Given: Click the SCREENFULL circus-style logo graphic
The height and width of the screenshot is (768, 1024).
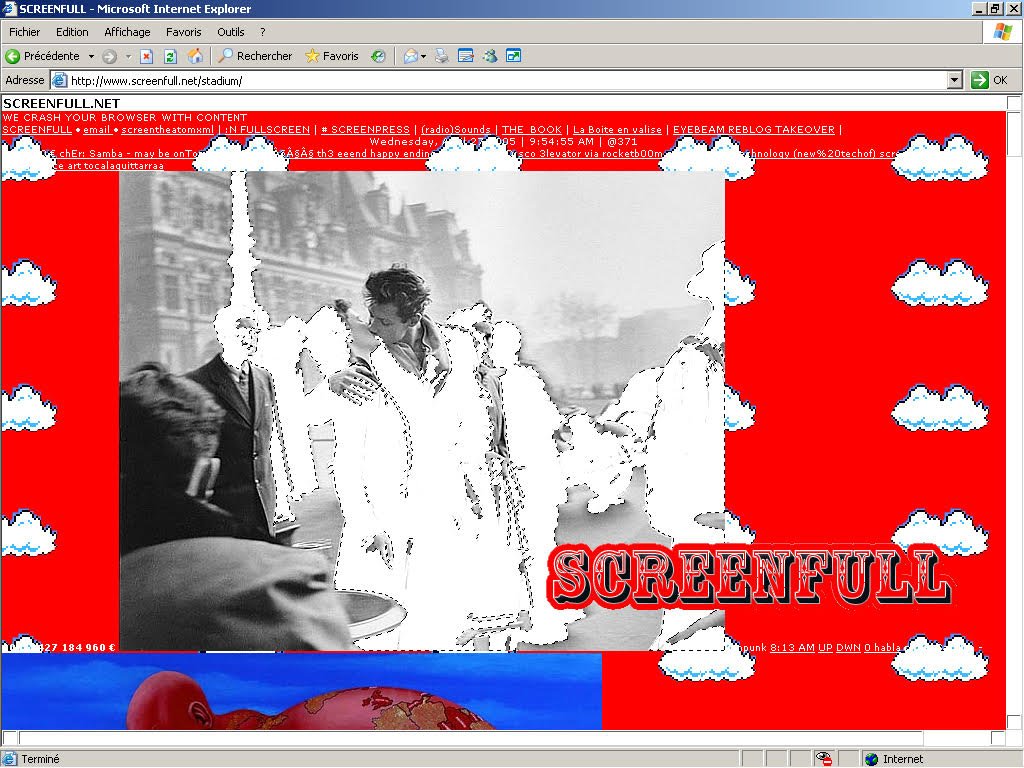Looking at the screenshot, I should [x=750, y=575].
